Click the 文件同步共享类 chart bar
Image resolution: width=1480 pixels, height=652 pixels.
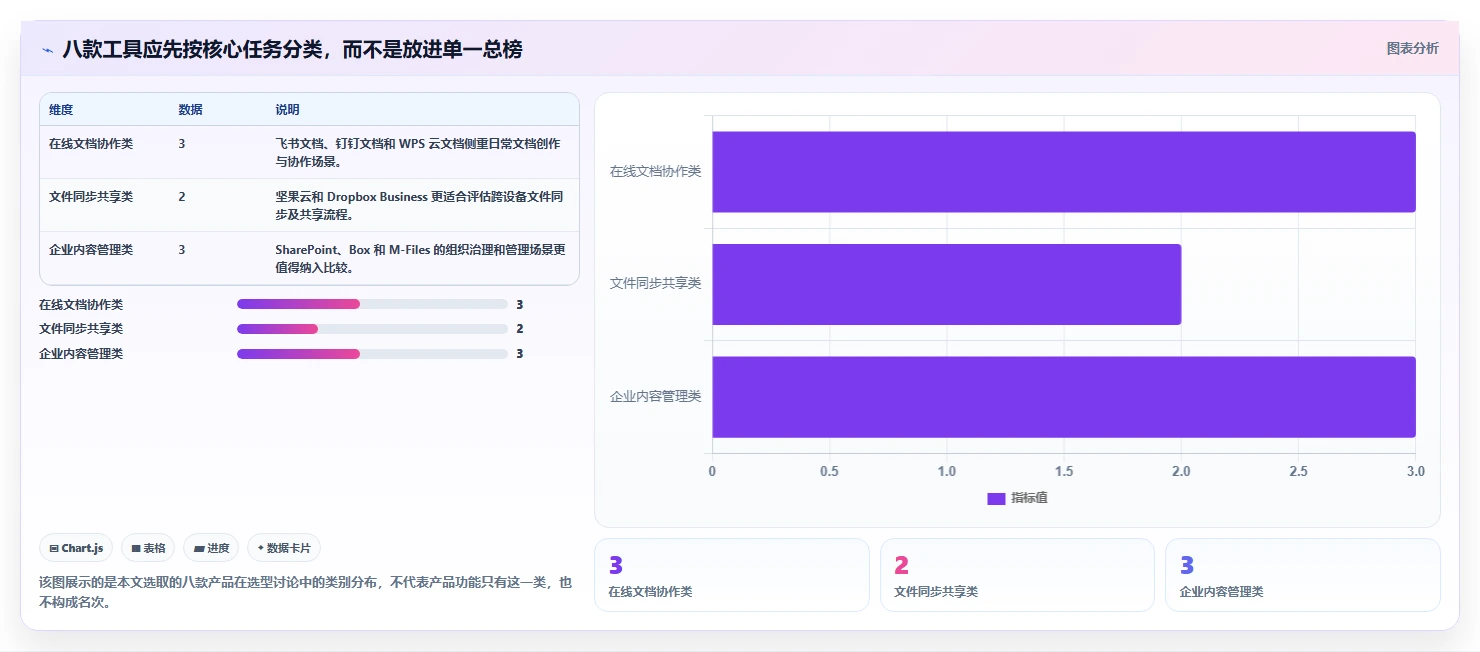point(946,284)
